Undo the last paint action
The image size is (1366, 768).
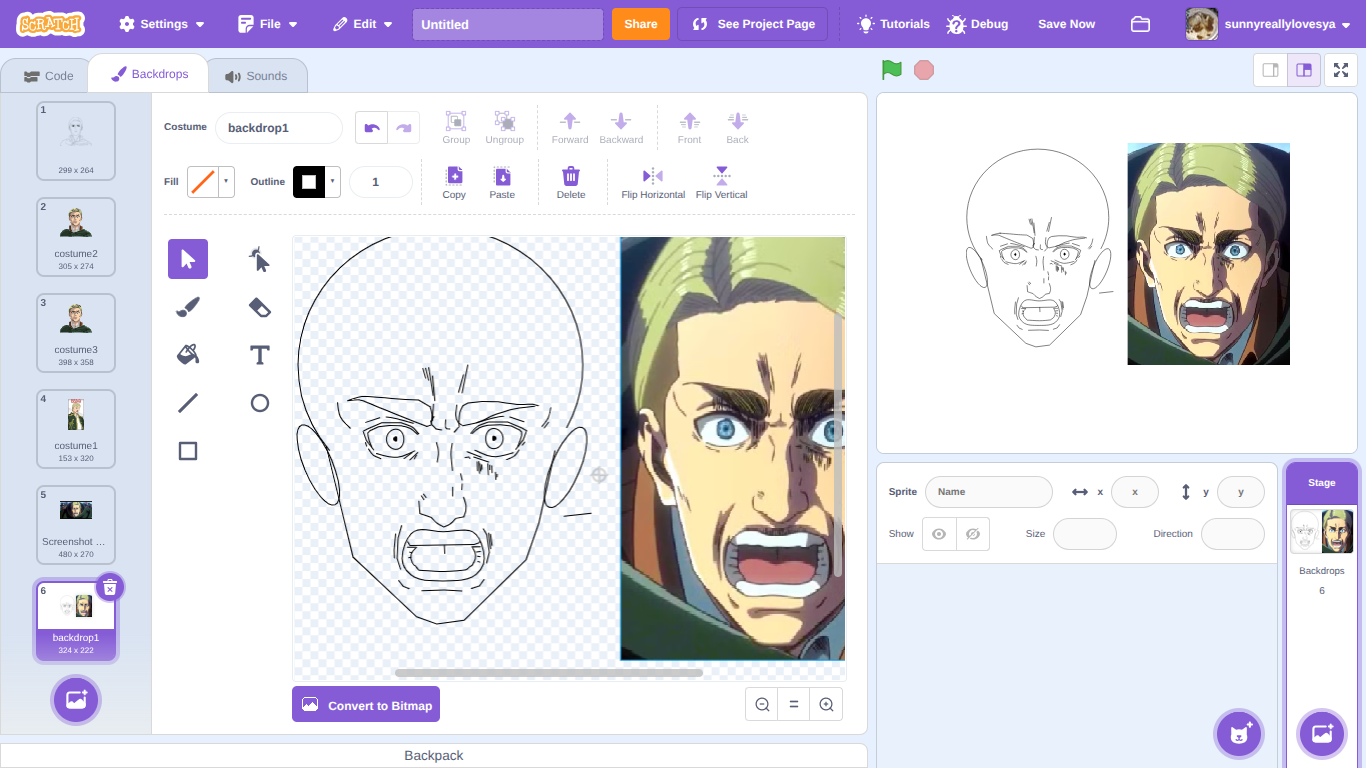pos(372,128)
